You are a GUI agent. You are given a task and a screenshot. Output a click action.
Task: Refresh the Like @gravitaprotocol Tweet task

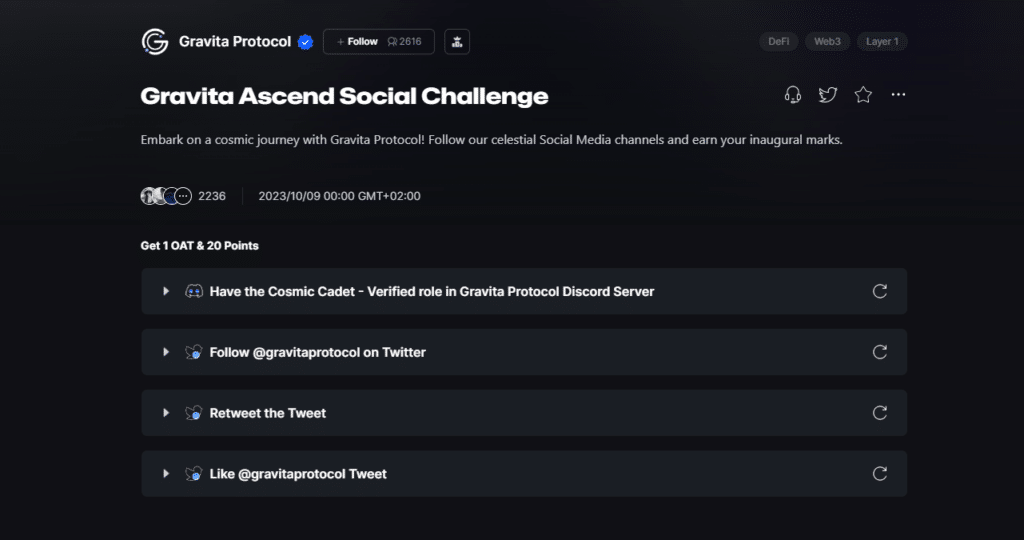(880, 473)
